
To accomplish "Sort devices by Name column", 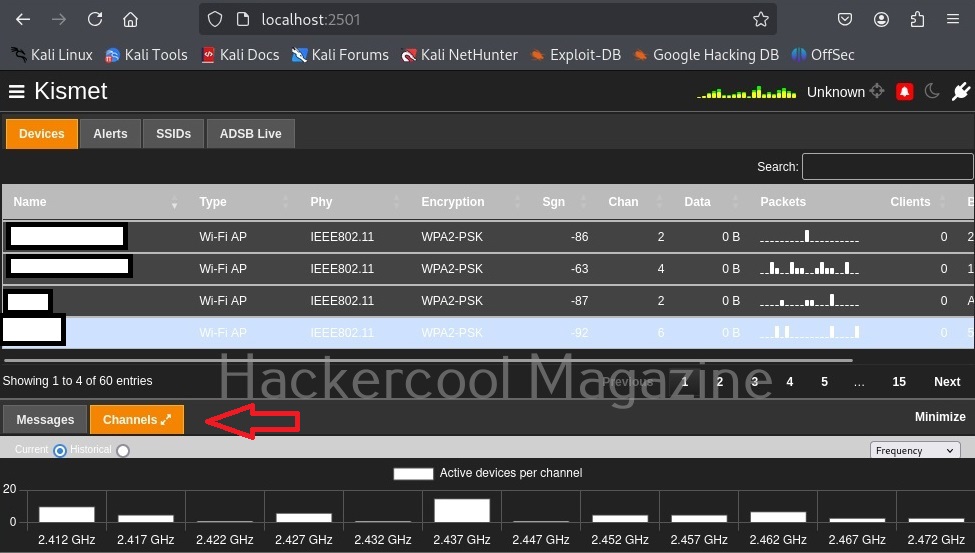I will coord(94,202).
